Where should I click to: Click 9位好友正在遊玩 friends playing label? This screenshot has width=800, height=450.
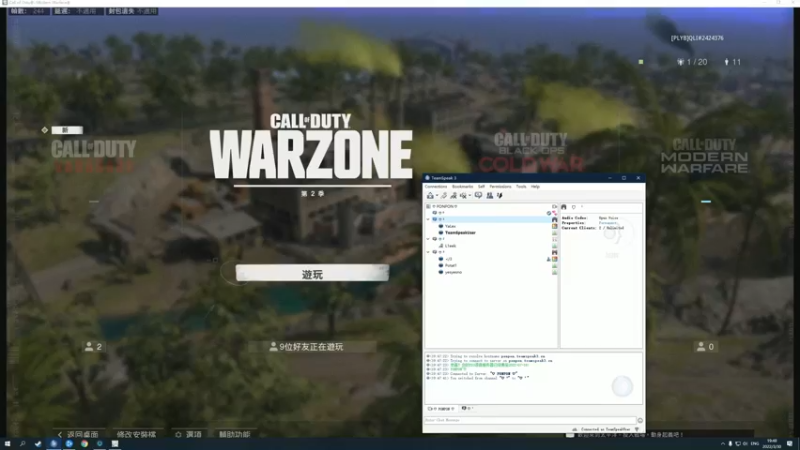[311, 347]
